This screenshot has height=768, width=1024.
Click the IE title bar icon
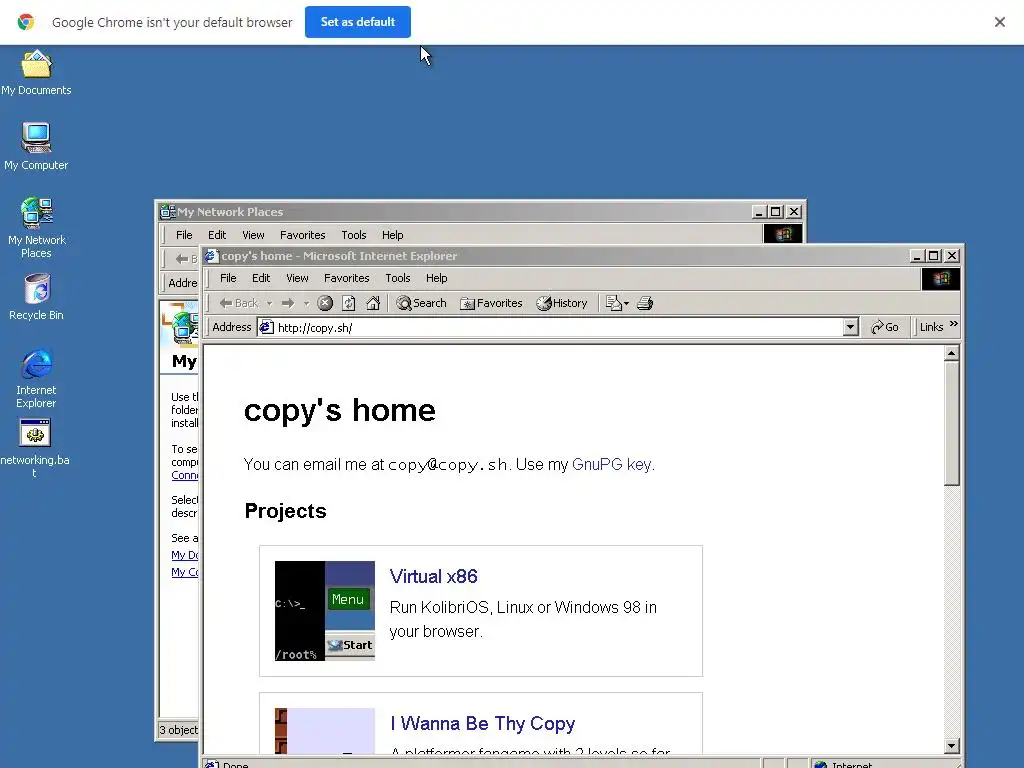(211, 255)
